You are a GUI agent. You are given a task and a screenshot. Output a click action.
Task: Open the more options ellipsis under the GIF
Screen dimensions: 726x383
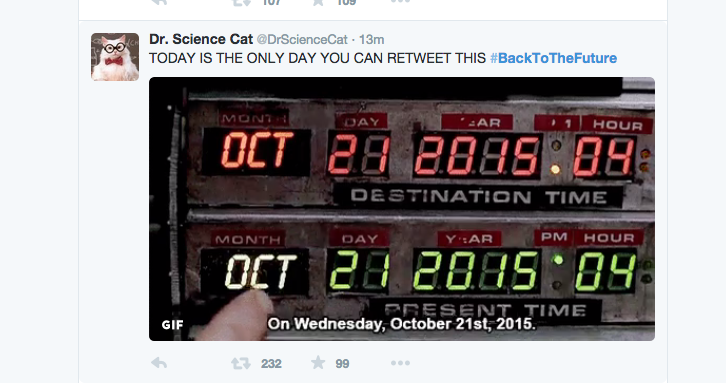tap(400, 363)
